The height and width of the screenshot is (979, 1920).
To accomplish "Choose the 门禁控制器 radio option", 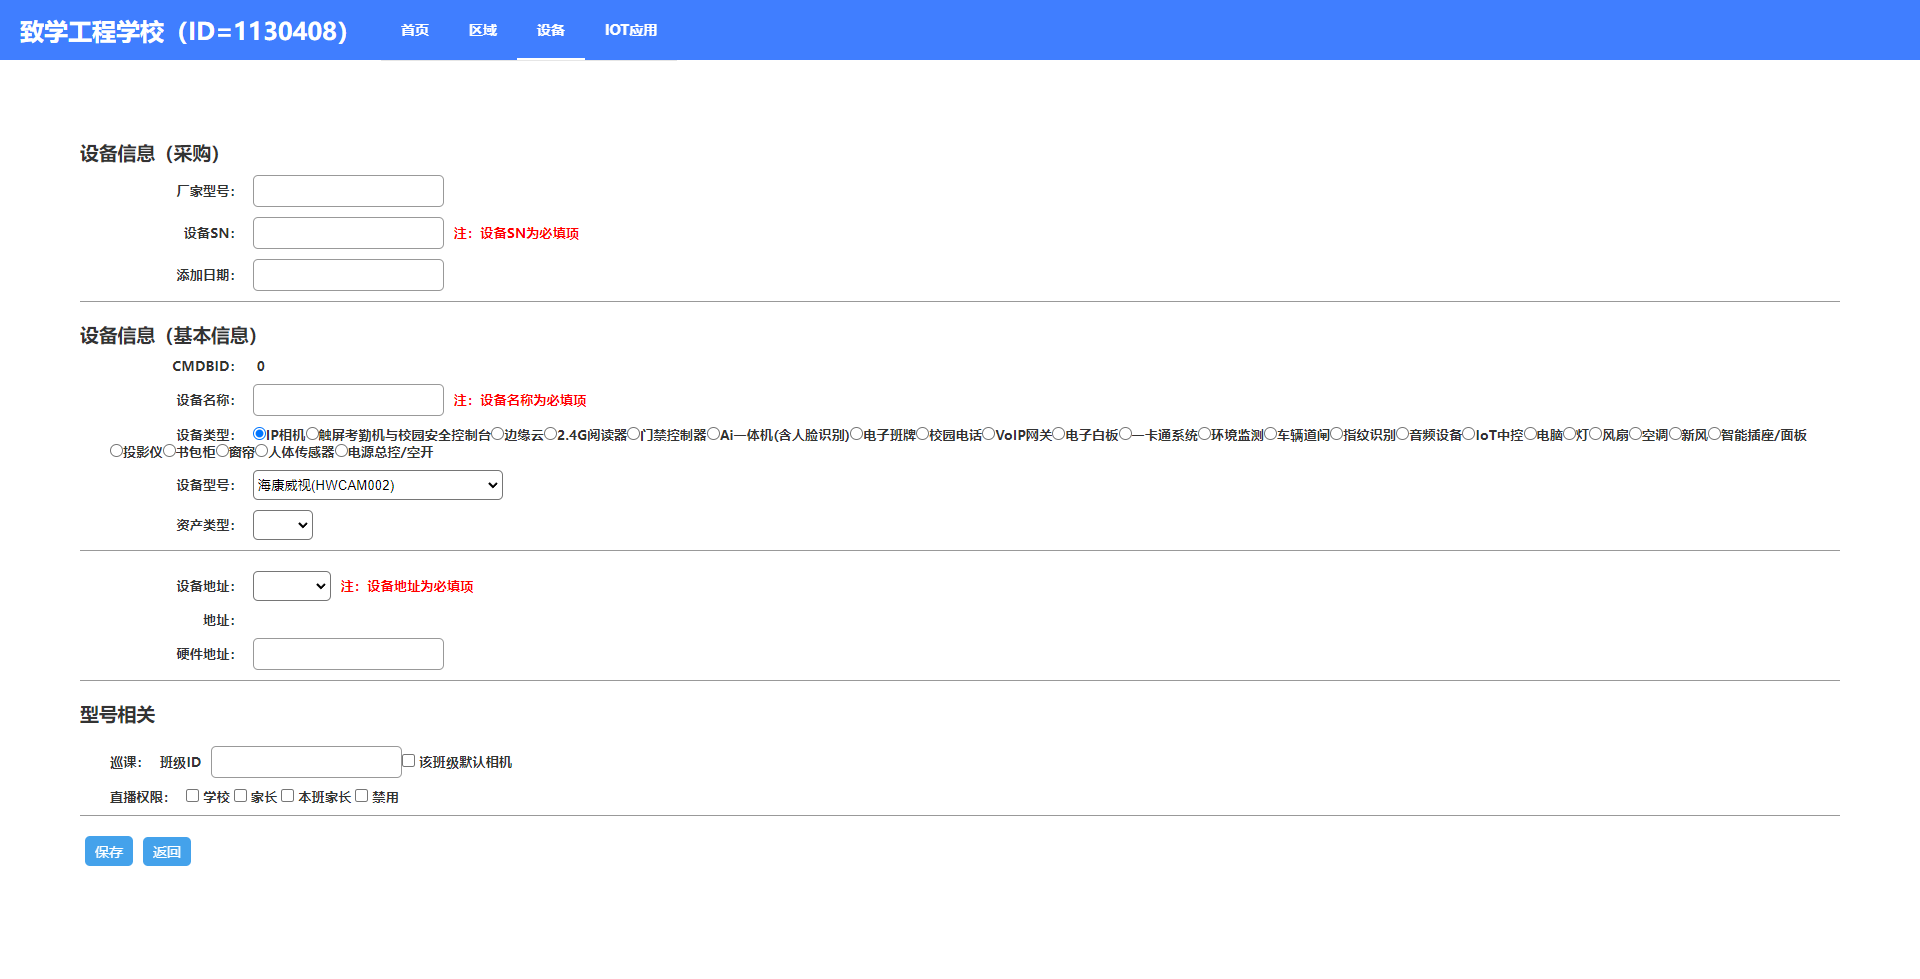I will (634, 434).
